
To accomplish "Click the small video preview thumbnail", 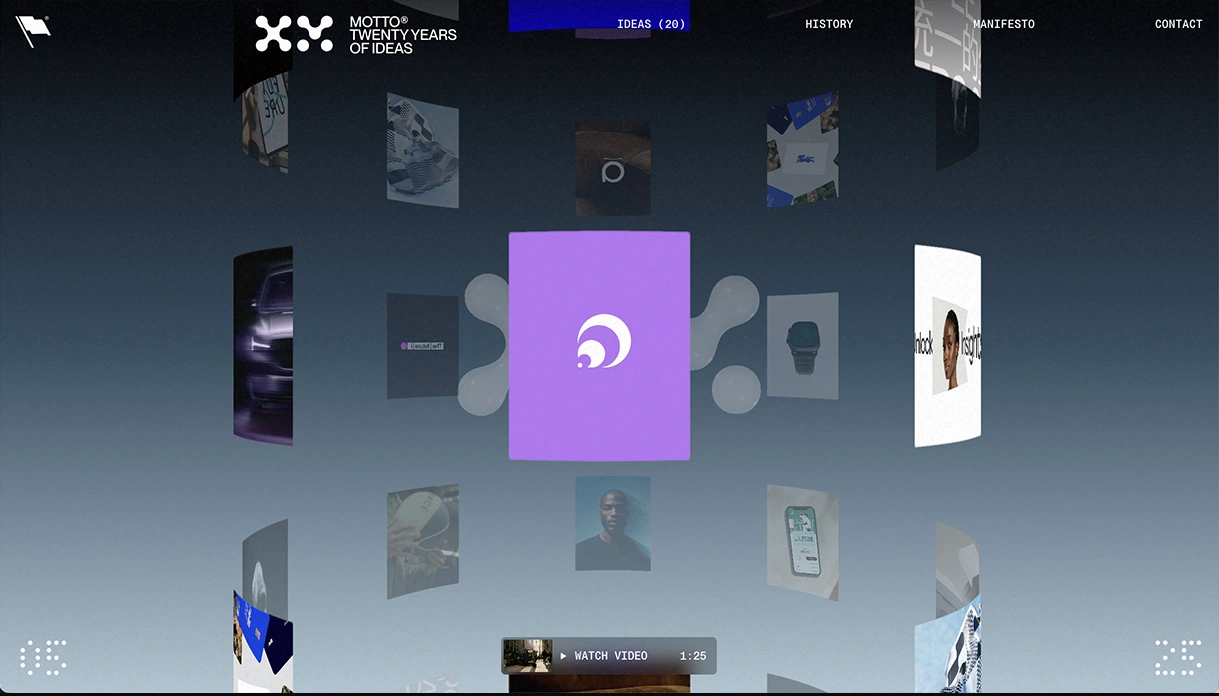I will (x=527, y=656).
